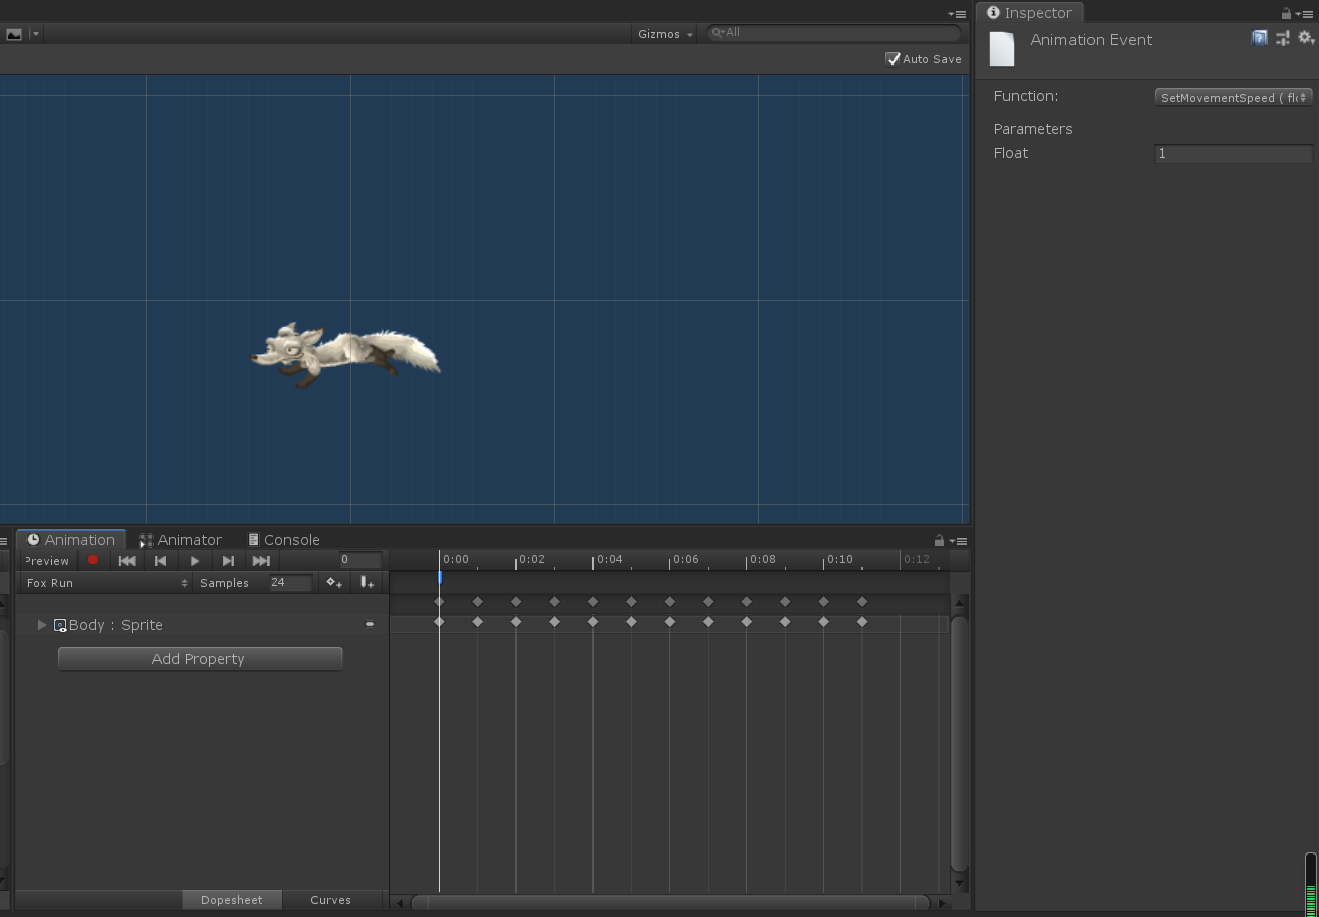Toggle the Animation window lock
The image size is (1319, 917).
pyautogui.click(x=939, y=540)
